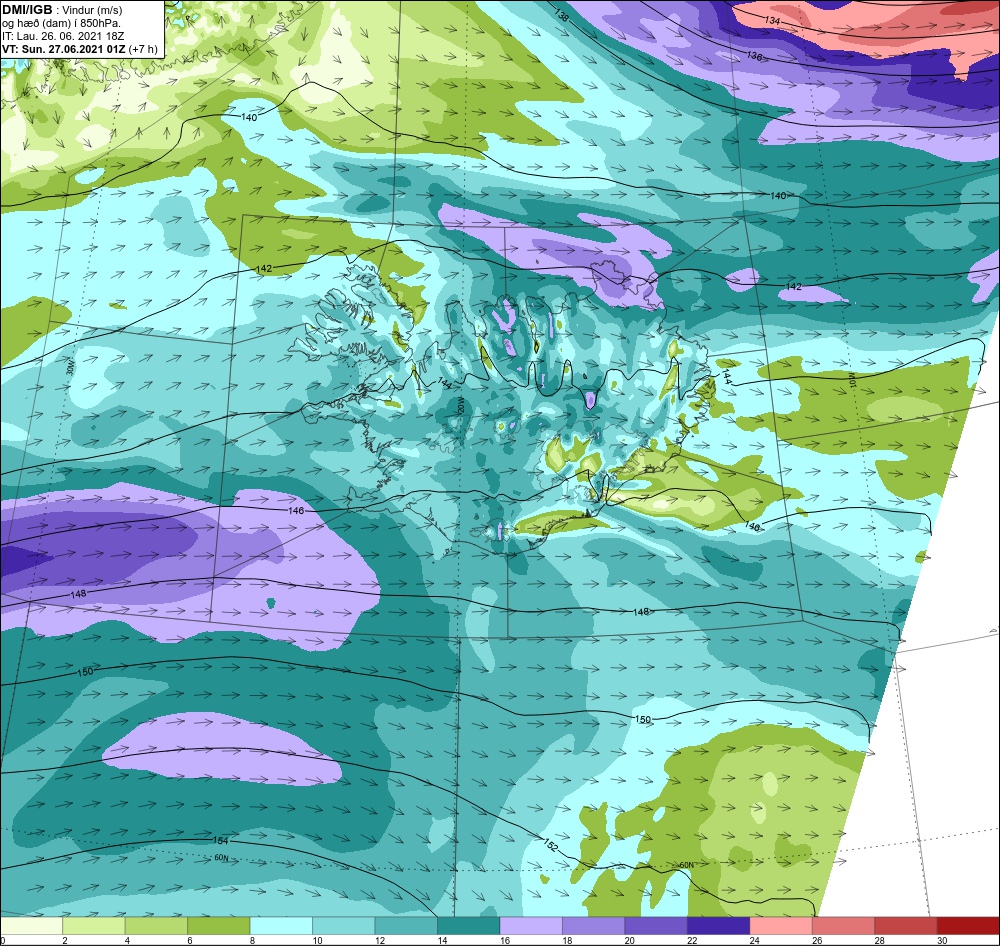Select the 144 contour label over central Iceland
The width and height of the screenshot is (1000, 946).
tap(445, 384)
